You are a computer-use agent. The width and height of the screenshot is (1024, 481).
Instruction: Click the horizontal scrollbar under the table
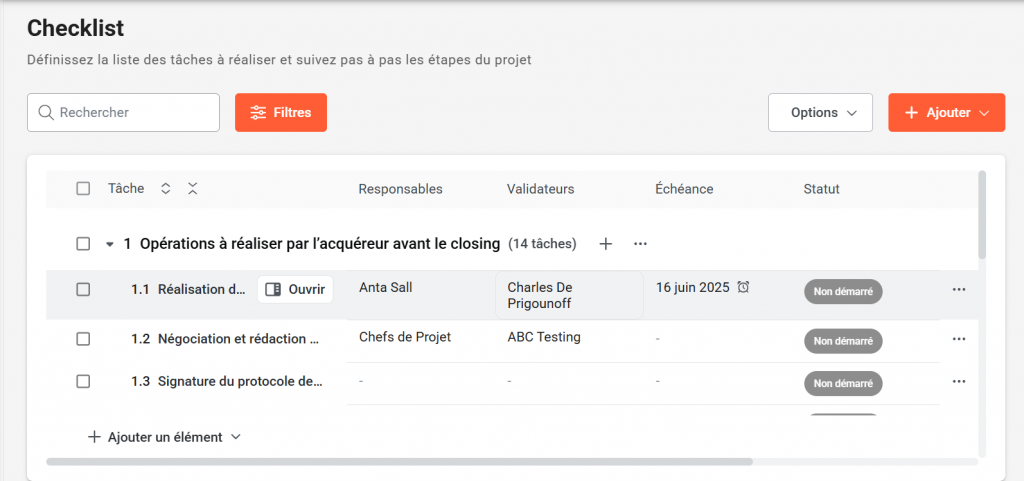[x=400, y=462]
